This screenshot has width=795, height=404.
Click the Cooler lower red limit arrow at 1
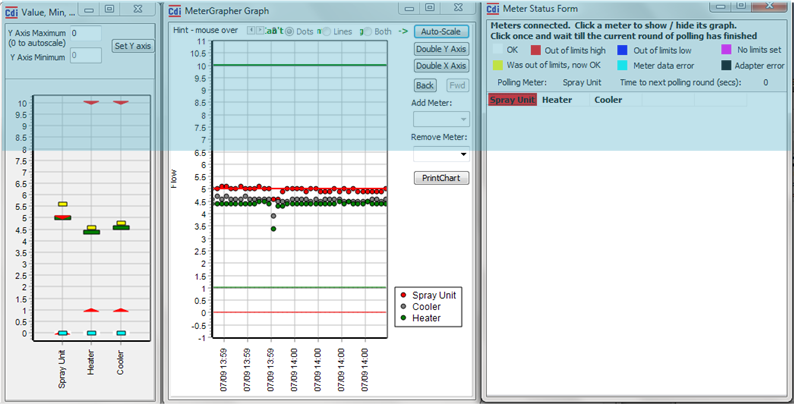pos(121,310)
